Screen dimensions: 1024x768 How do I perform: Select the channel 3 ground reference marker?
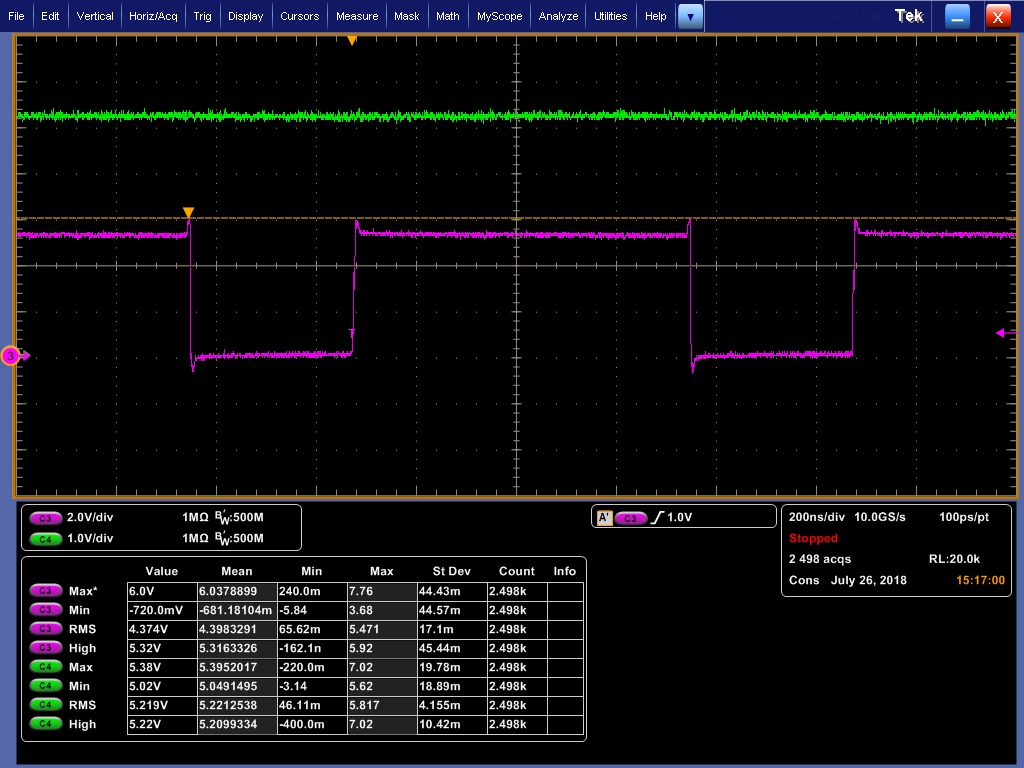click(11, 355)
